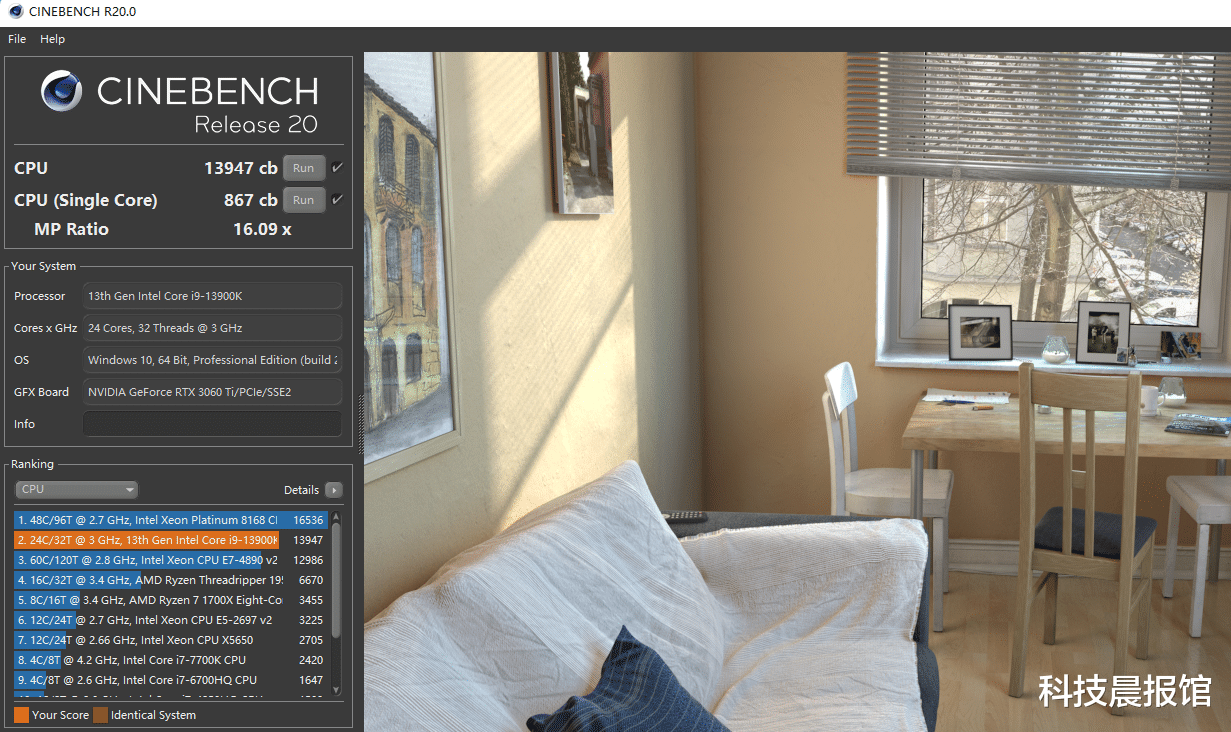
Task: Open the Help menu
Action: 52,39
